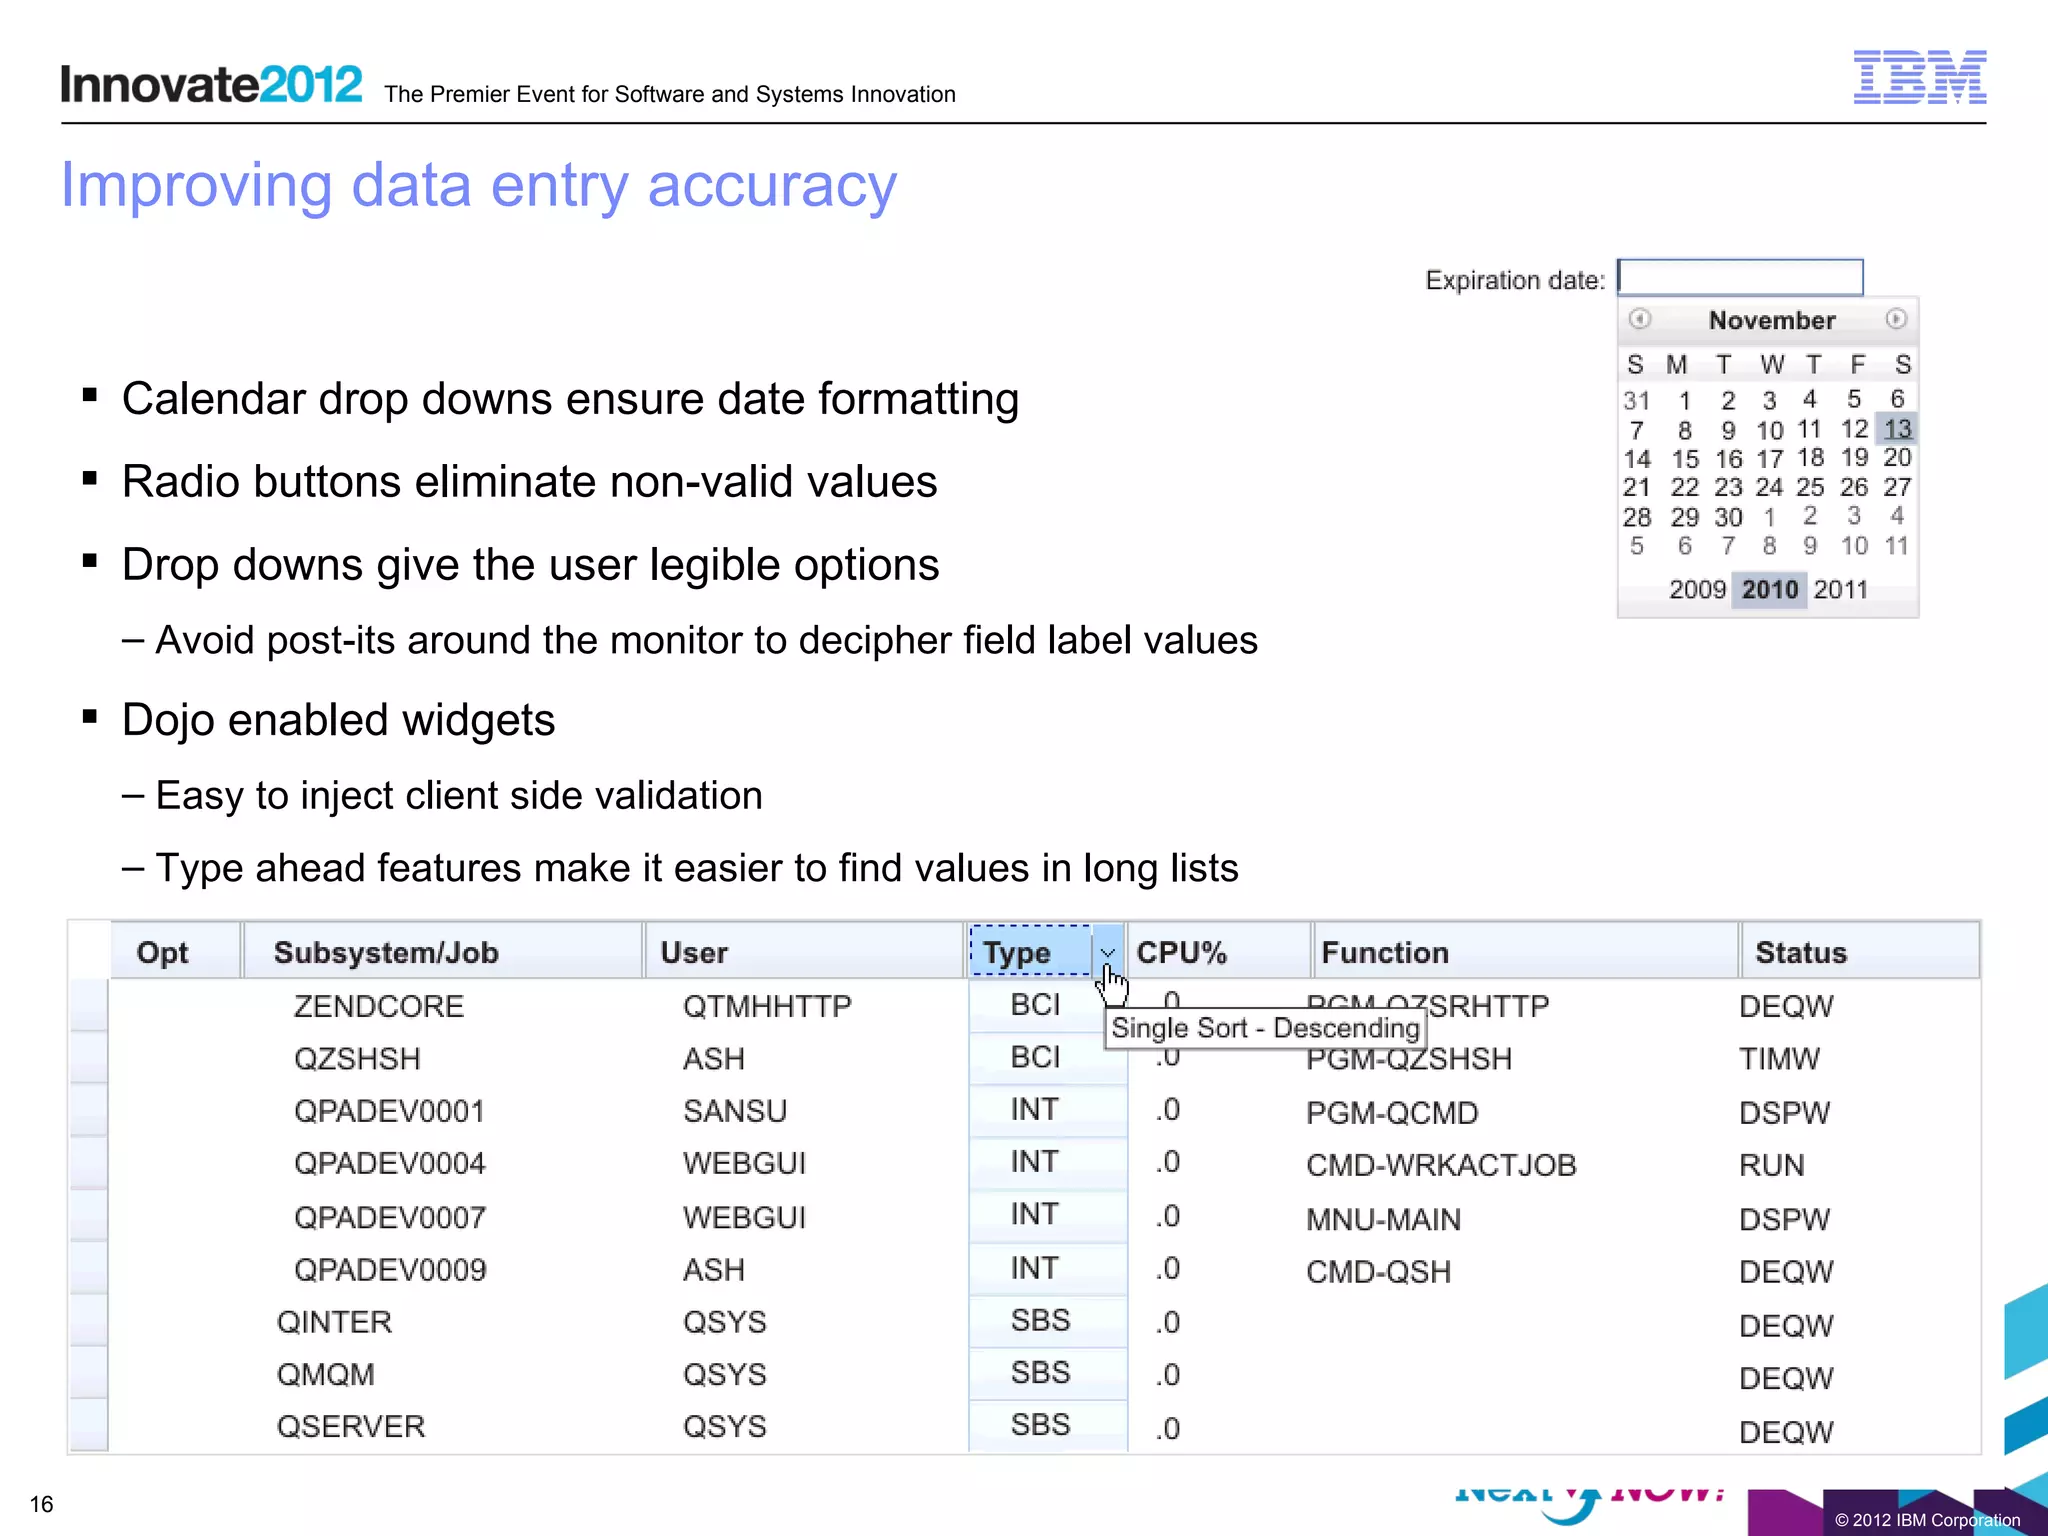Screen dimensions: 2048x1536
Task: Click the MNU-MAIN function cell
Action: (1383, 1219)
